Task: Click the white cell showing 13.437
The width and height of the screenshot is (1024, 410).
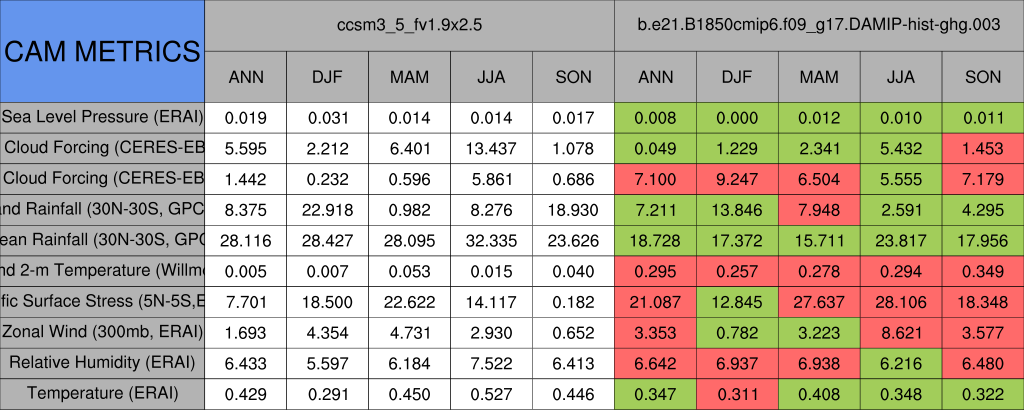Action: 491,148
